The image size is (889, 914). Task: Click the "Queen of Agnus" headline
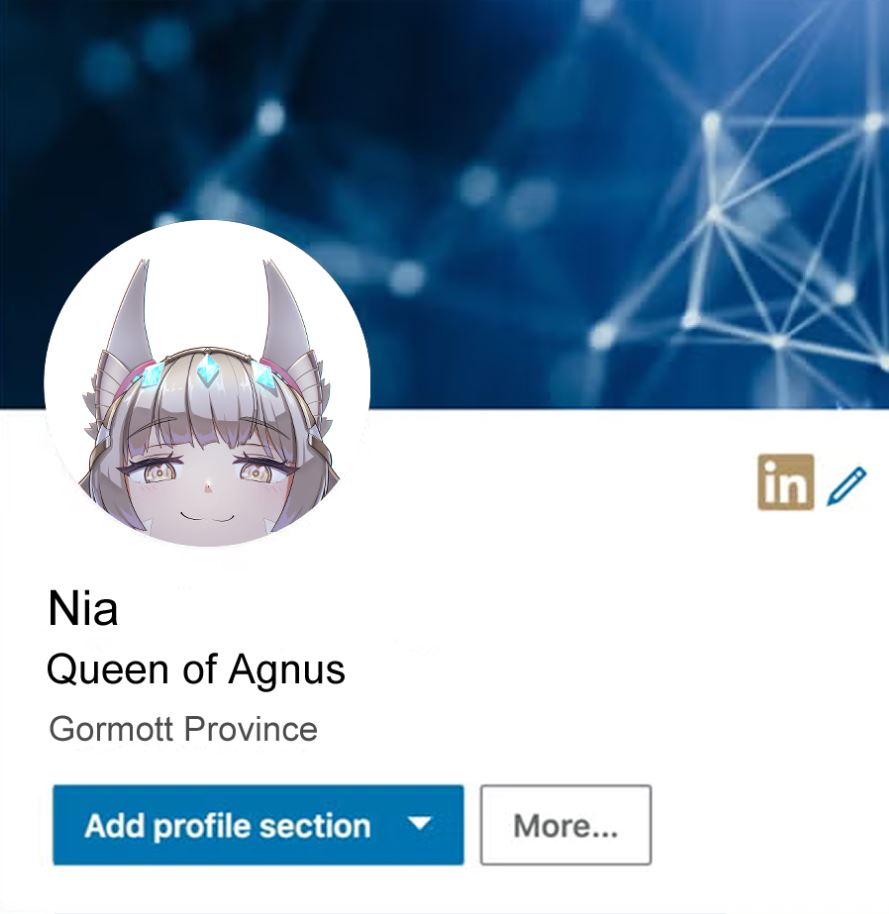coord(196,669)
